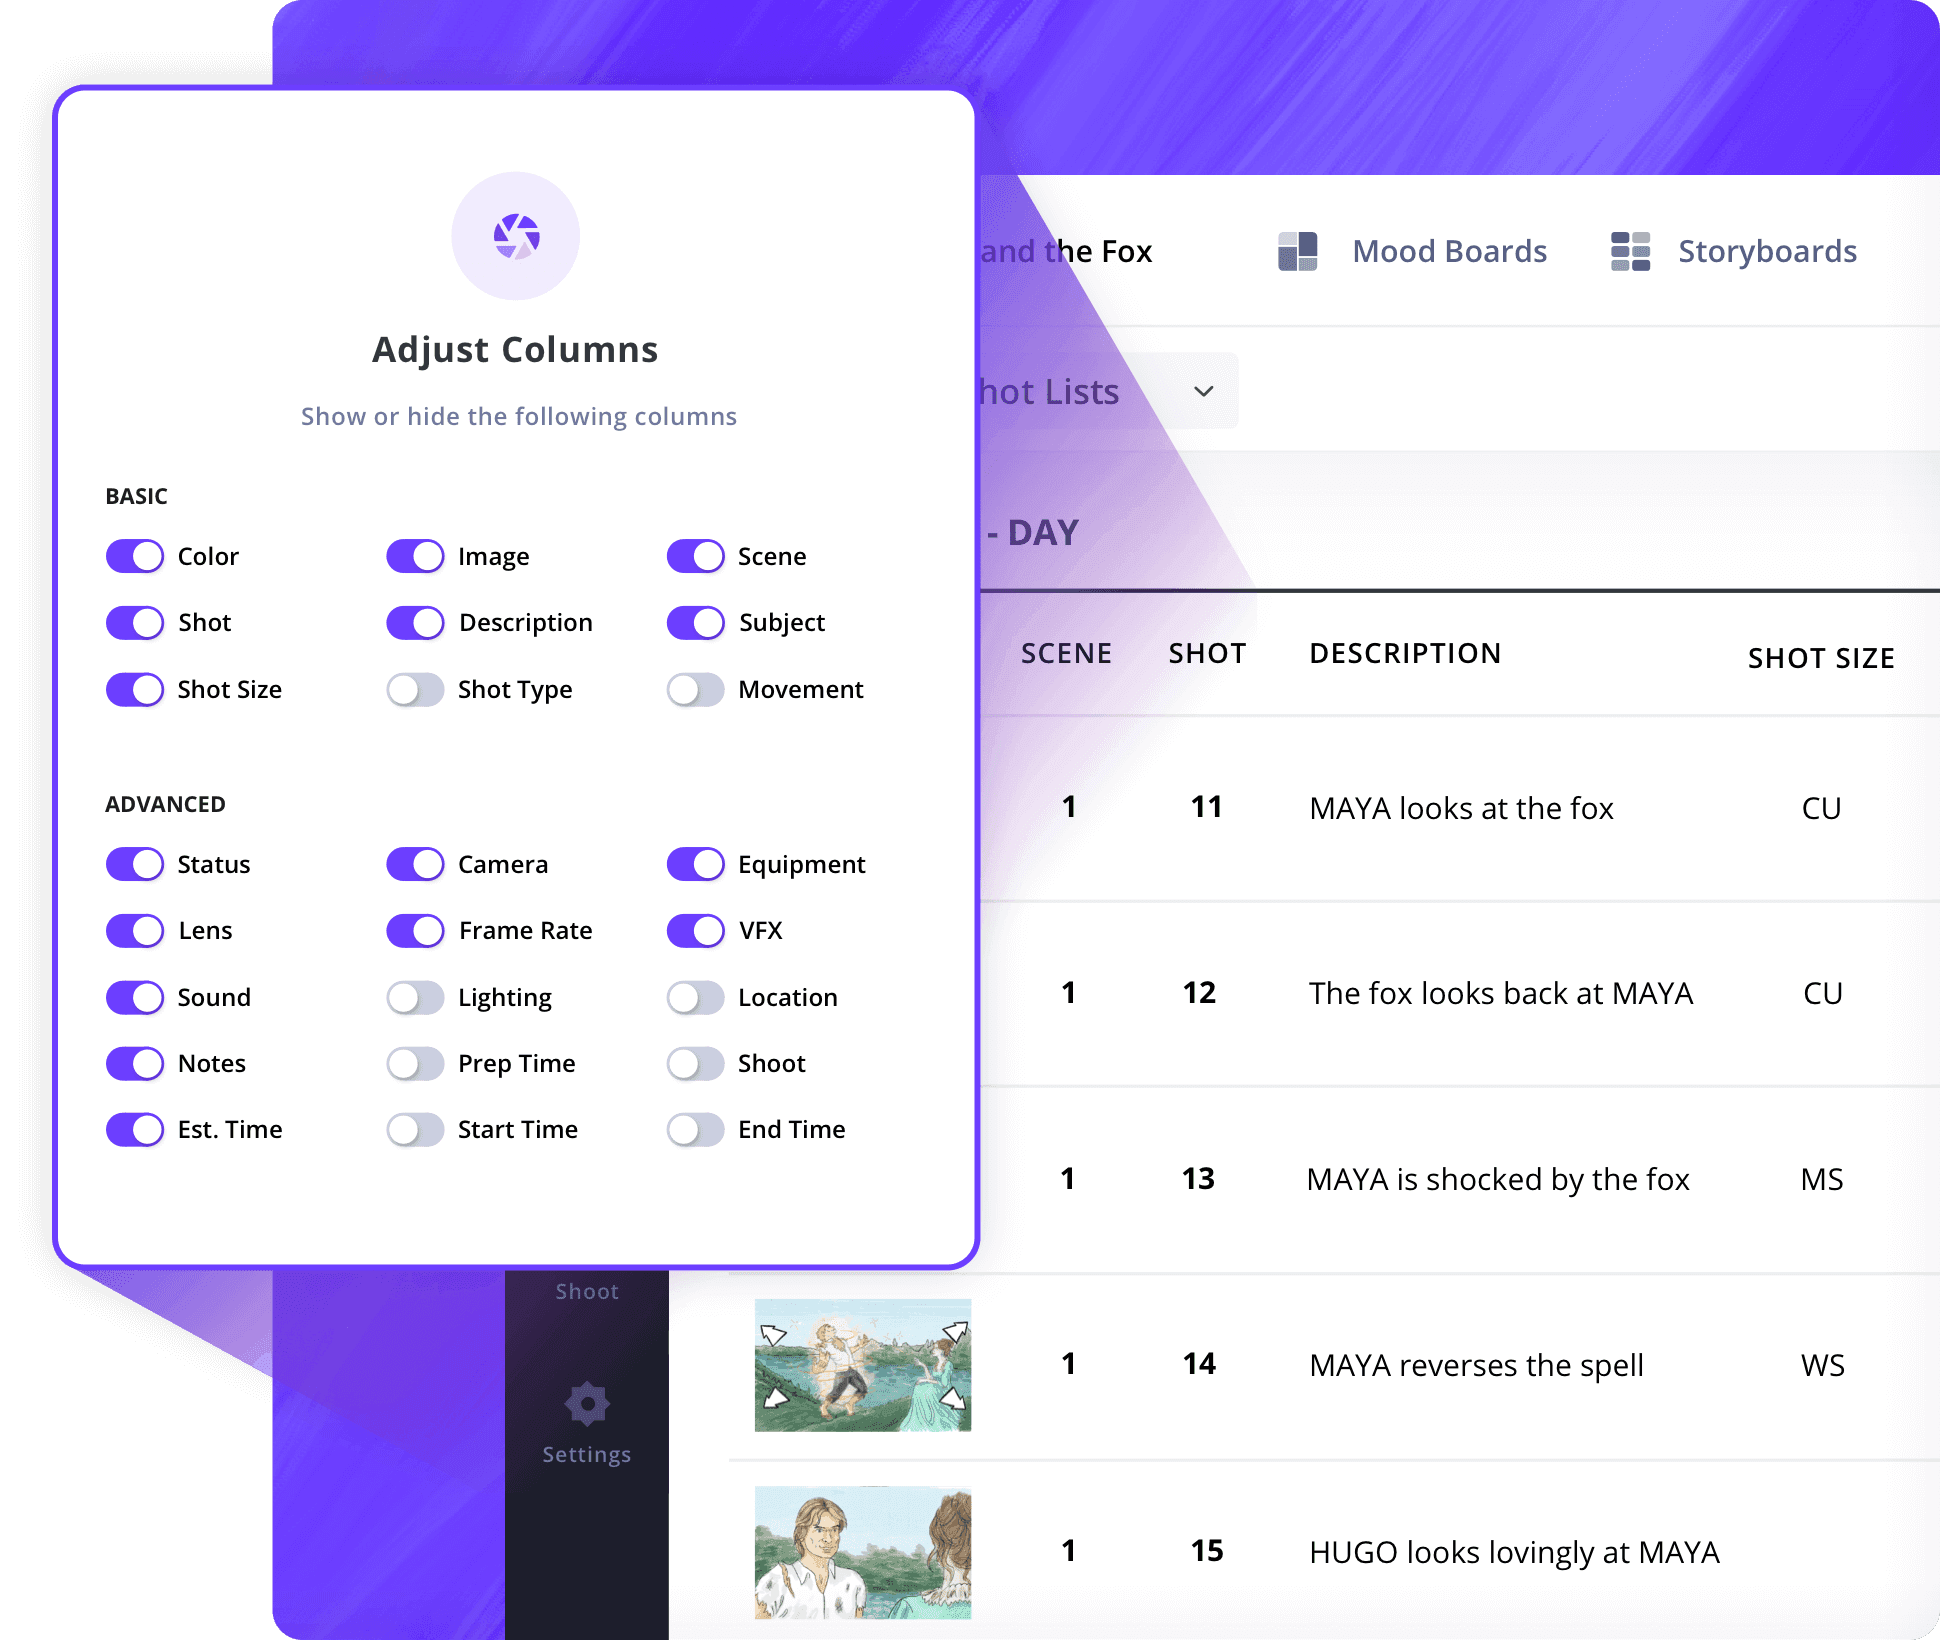Select 'The fox looks back at MAYA'

coord(1501,993)
